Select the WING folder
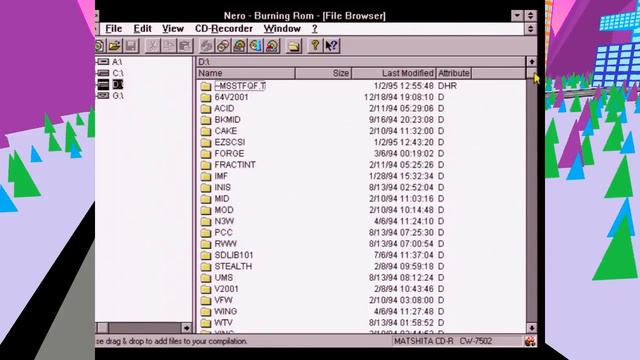The height and width of the screenshot is (360, 640). 219,311
